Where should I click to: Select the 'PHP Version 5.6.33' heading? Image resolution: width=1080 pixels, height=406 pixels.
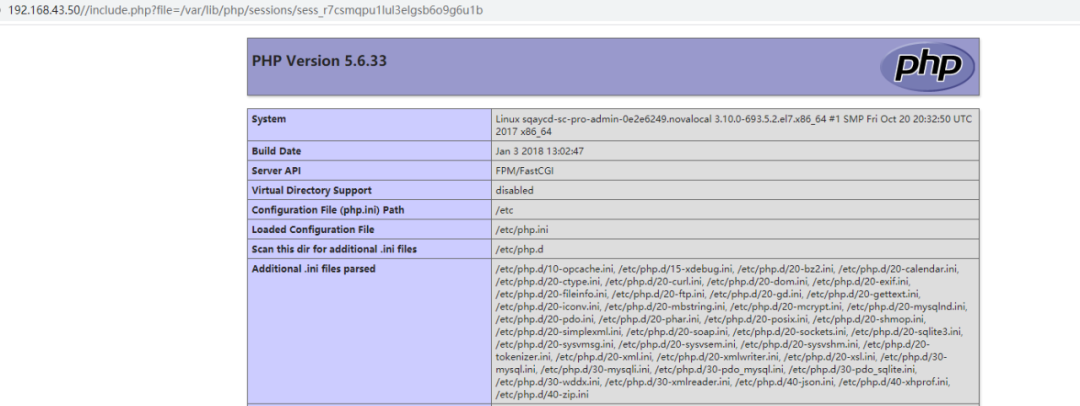click(319, 61)
